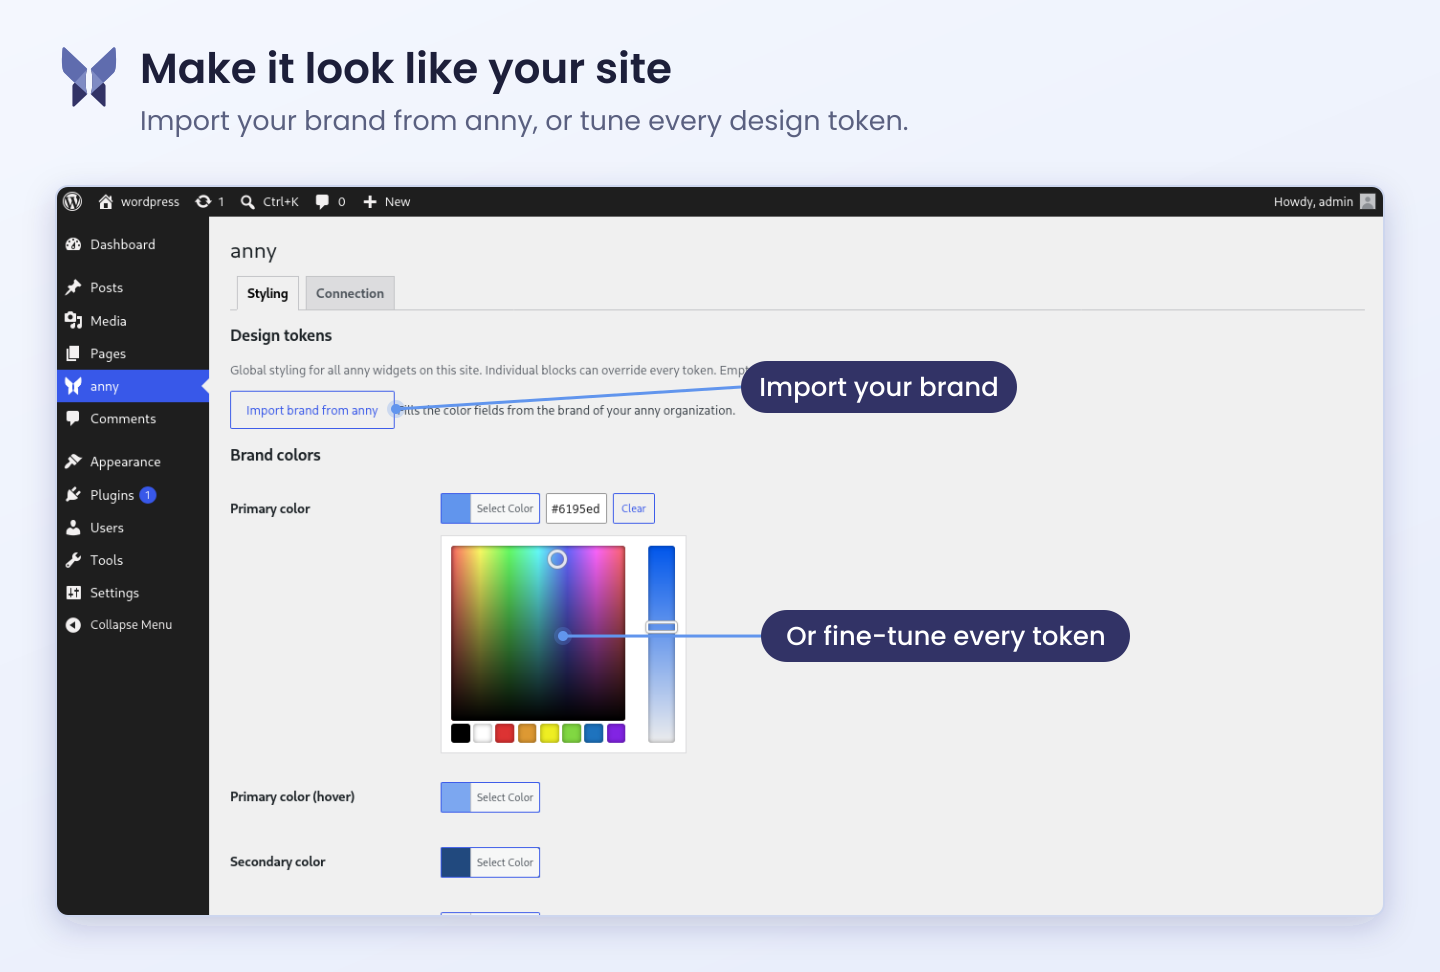This screenshot has width=1440, height=972.
Task: Click the Primary color (hover) label
Action: (x=292, y=797)
